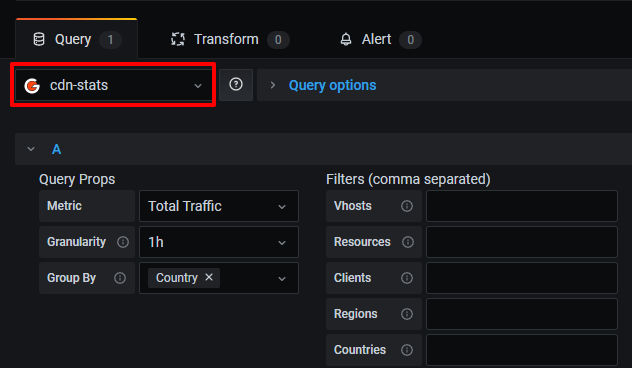632x368 pixels.
Task: Click the Vhosts info icon
Action: (x=407, y=206)
